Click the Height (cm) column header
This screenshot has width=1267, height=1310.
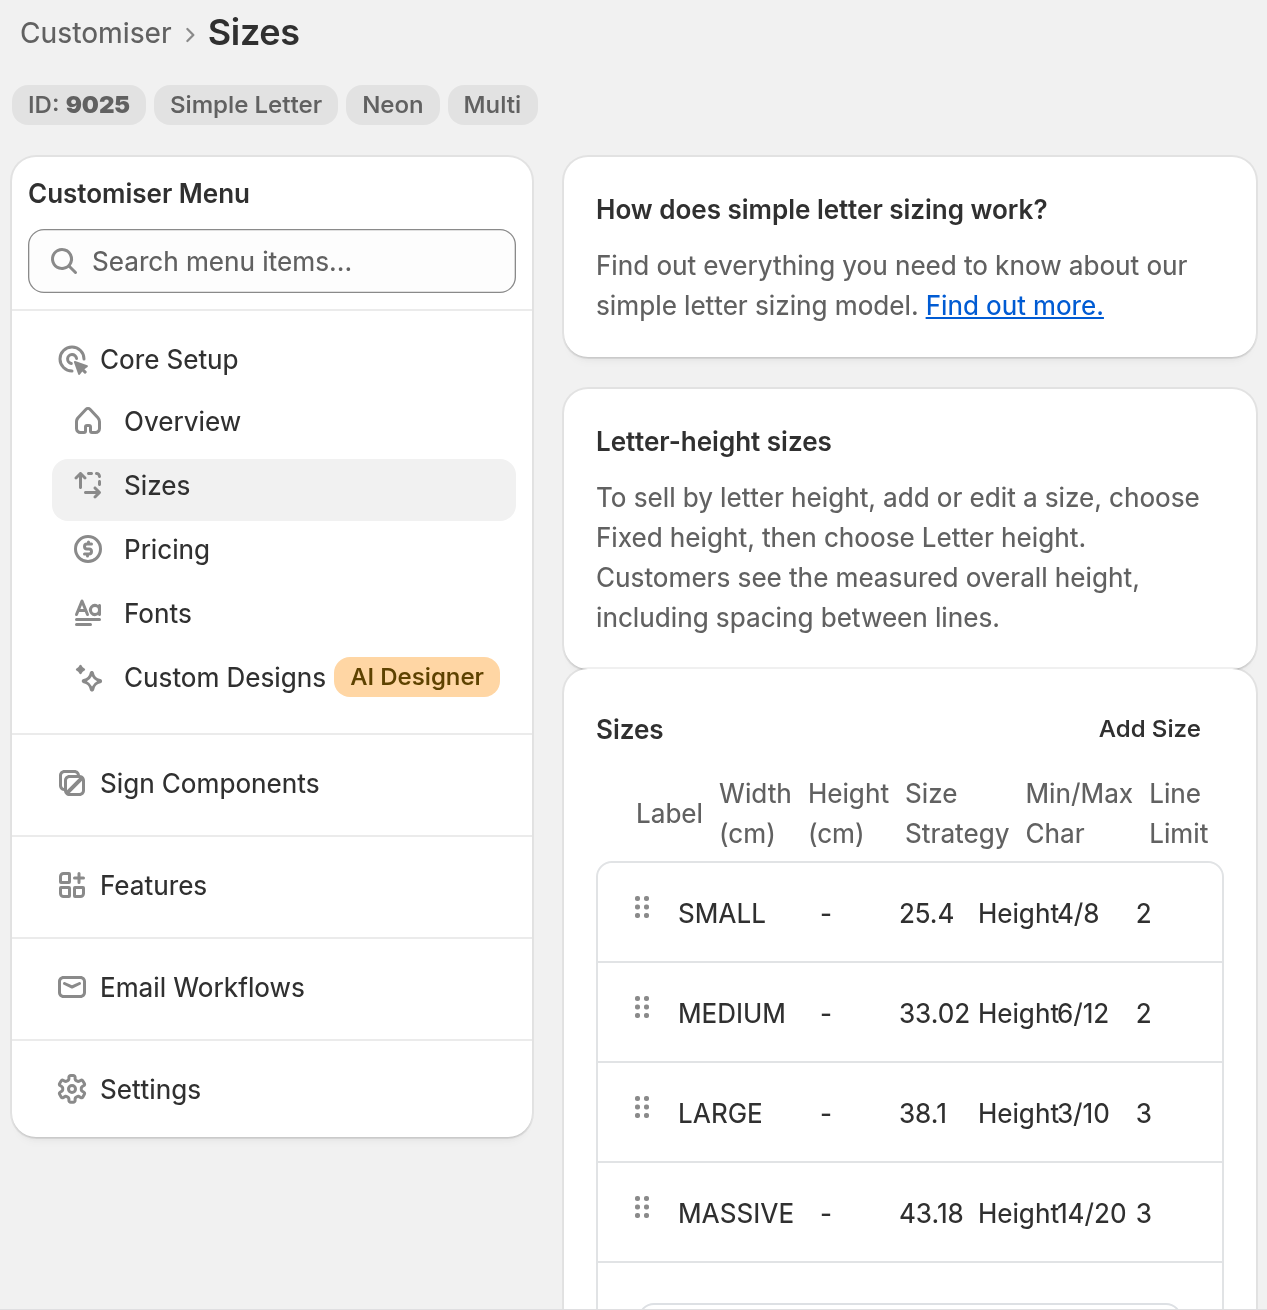(848, 813)
